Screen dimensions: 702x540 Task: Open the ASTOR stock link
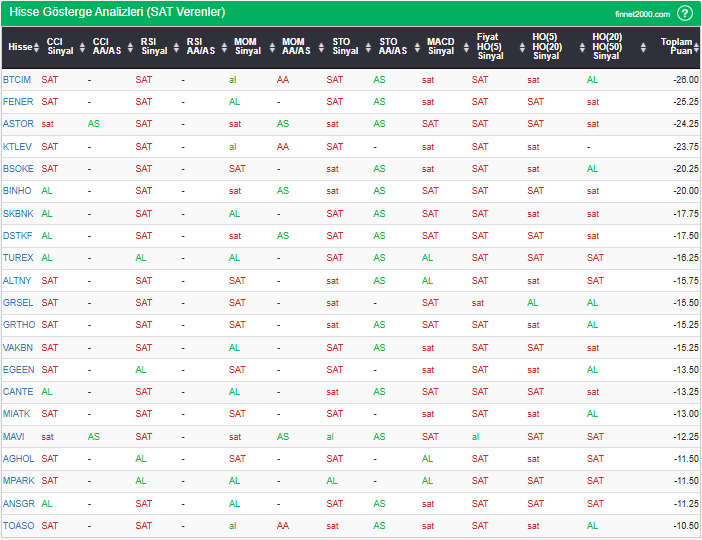click(18, 124)
